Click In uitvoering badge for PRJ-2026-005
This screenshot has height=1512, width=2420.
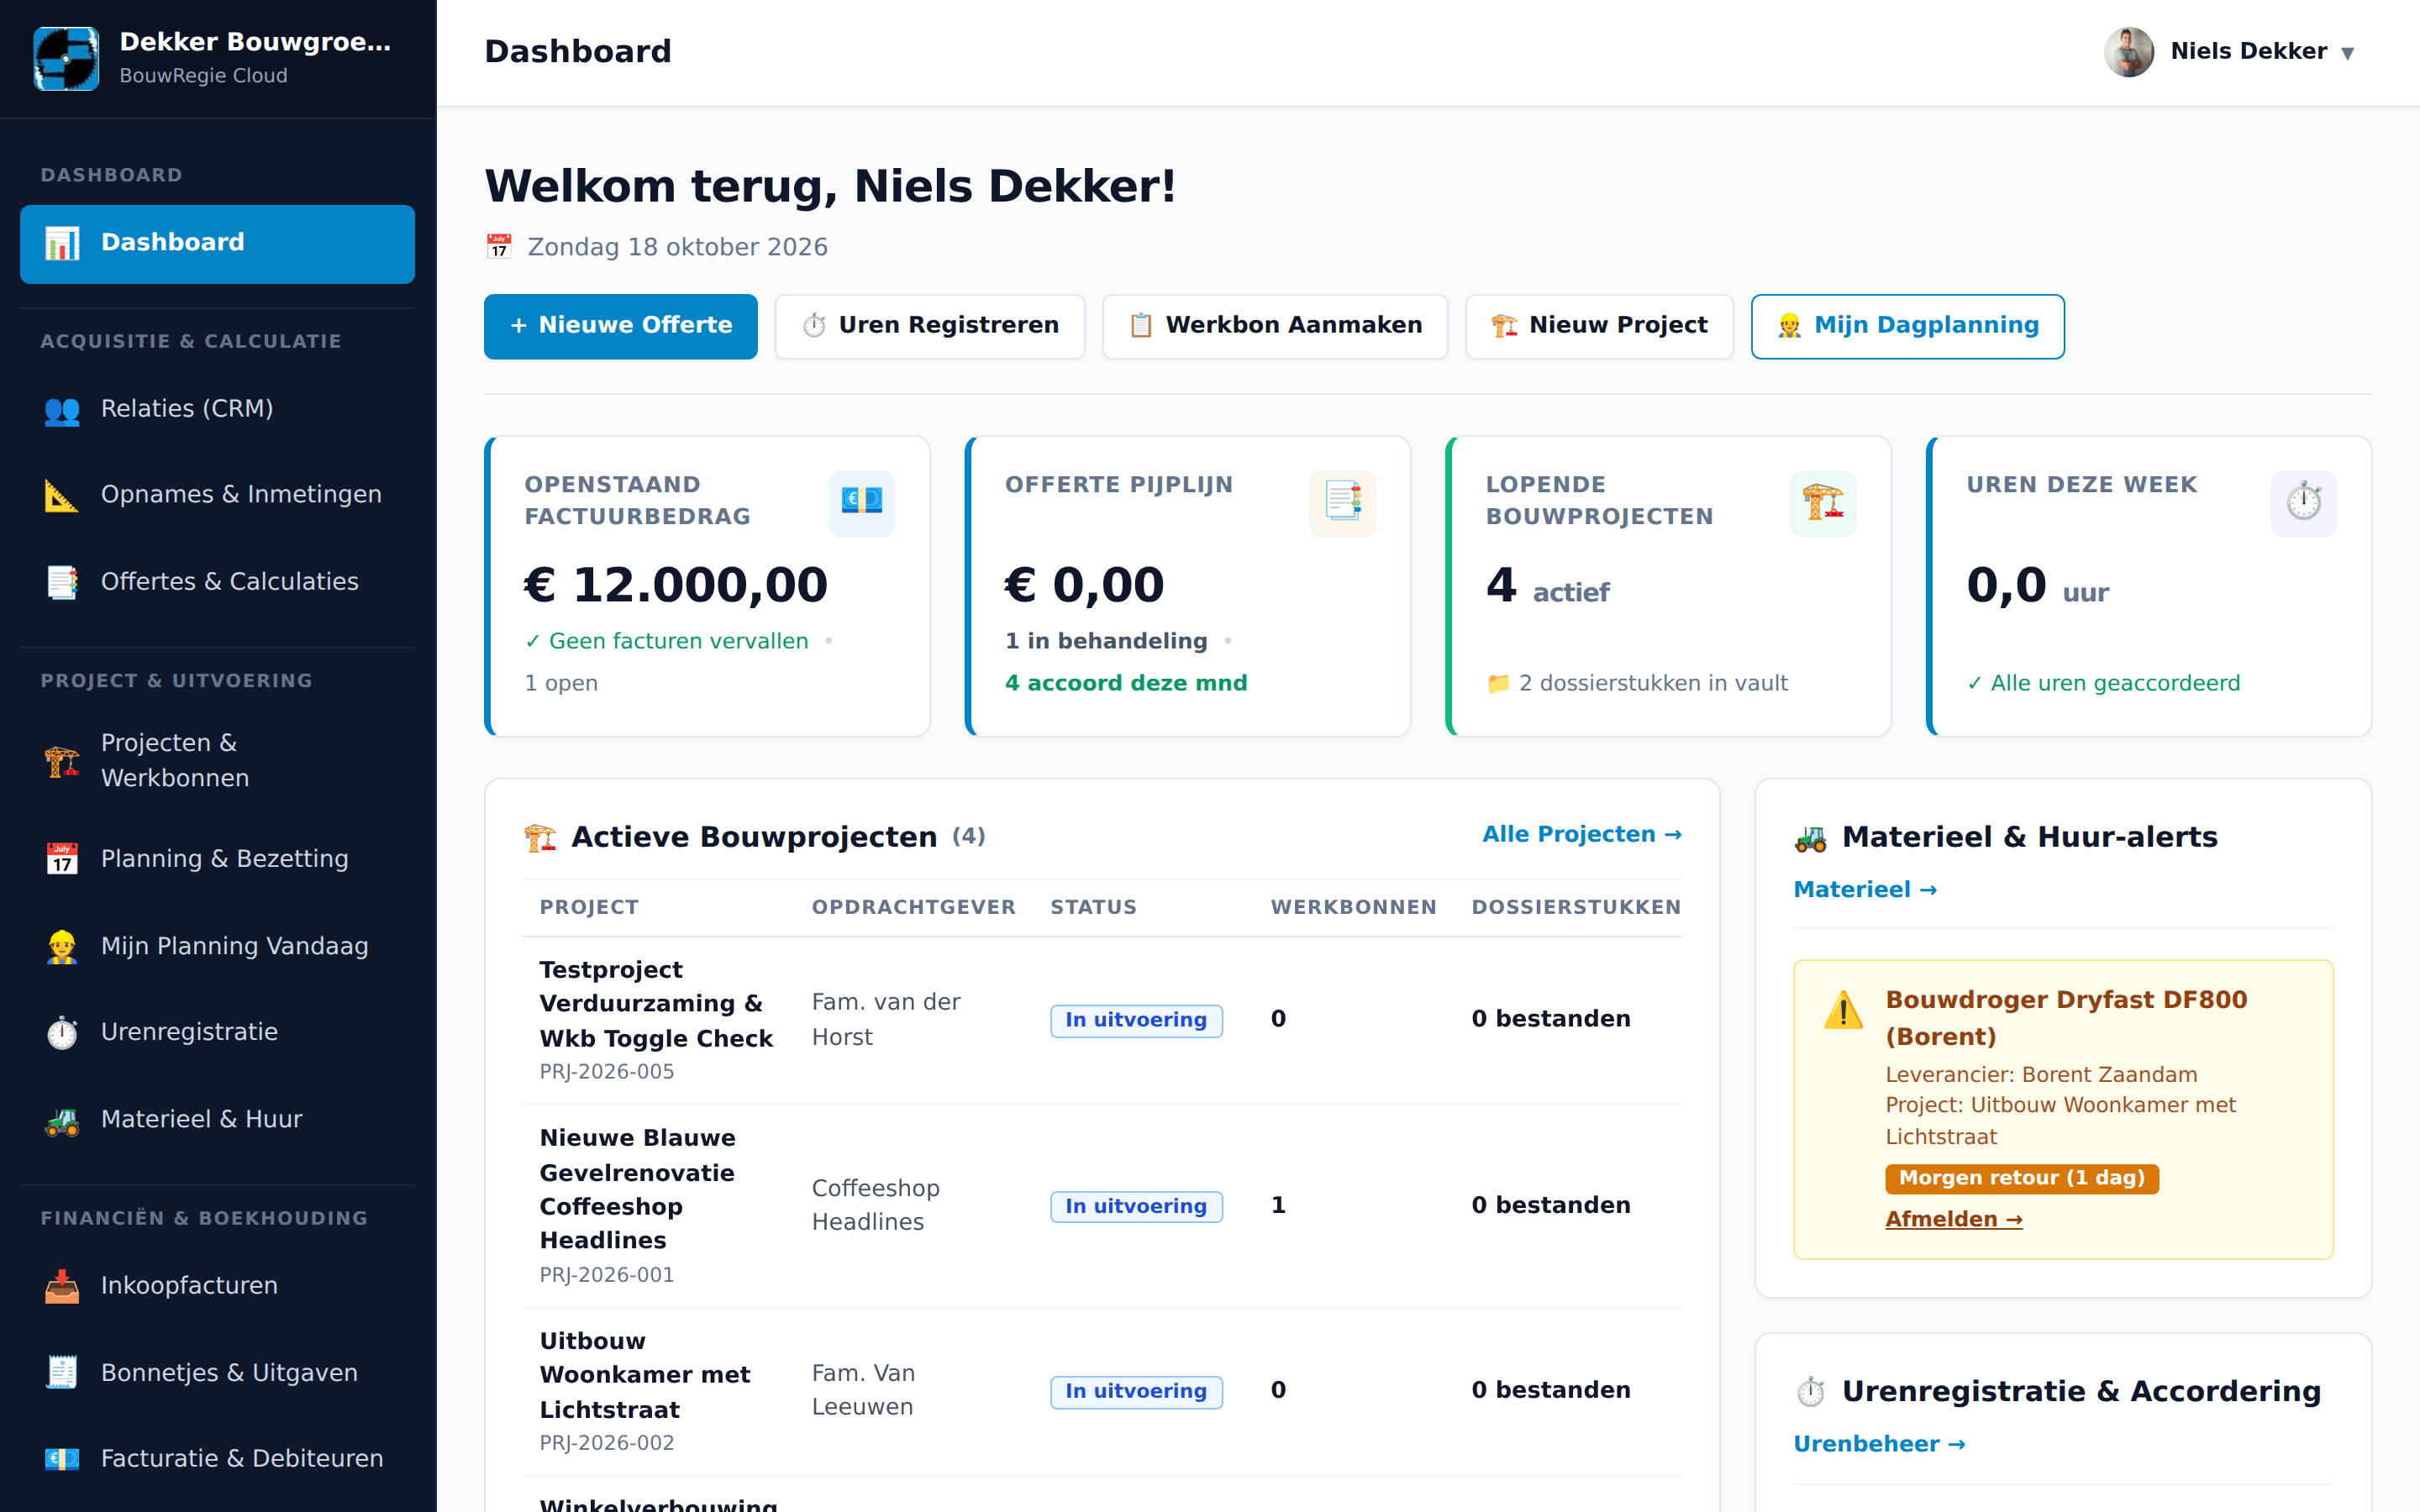point(1136,1020)
